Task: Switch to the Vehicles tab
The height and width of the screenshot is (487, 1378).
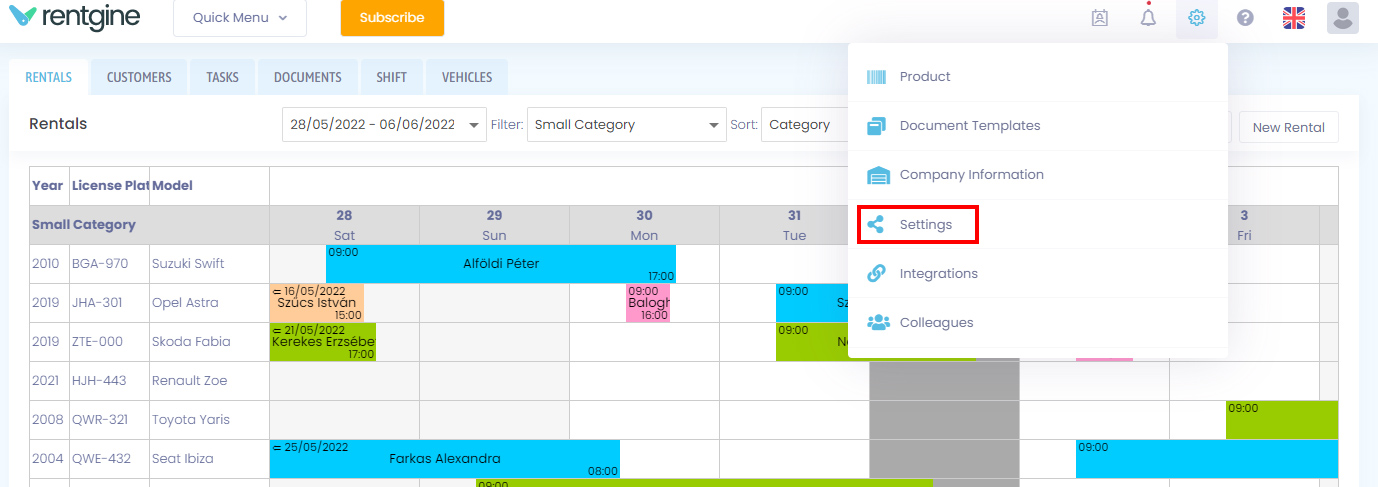Action: [467, 77]
